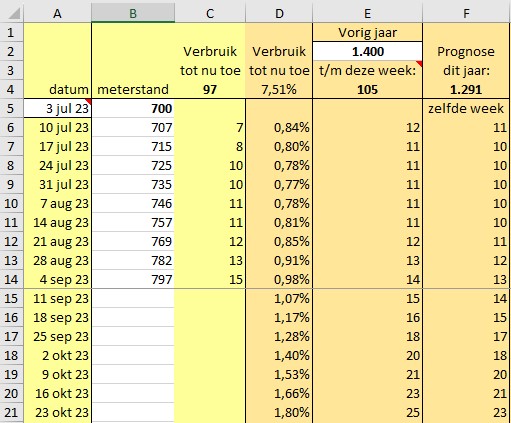
Task: Click the Vorig jaar value cell 1.400
Action: 367,51
